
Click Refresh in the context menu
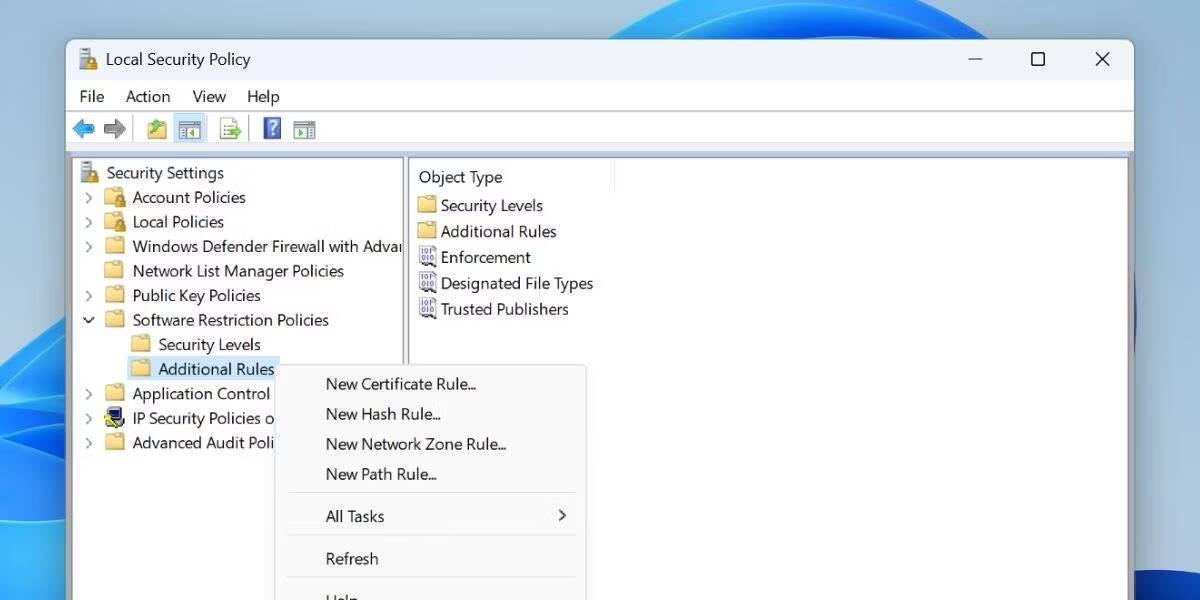click(x=351, y=558)
